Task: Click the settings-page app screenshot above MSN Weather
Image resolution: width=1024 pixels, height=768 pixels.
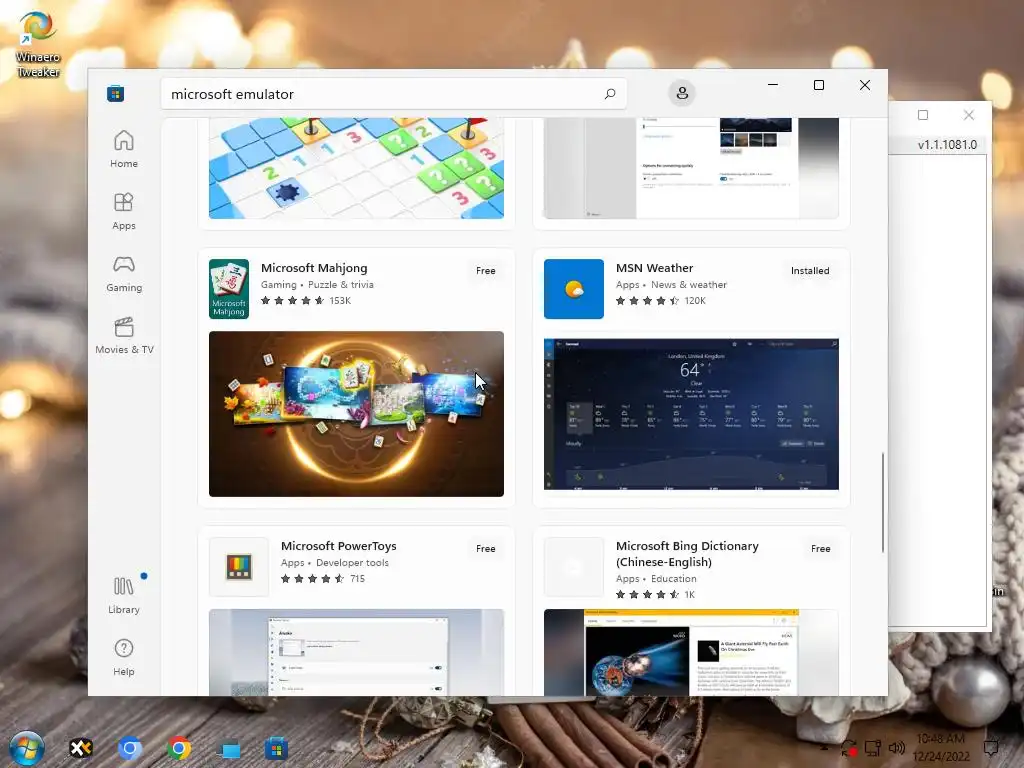Action: (x=691, y=168)
